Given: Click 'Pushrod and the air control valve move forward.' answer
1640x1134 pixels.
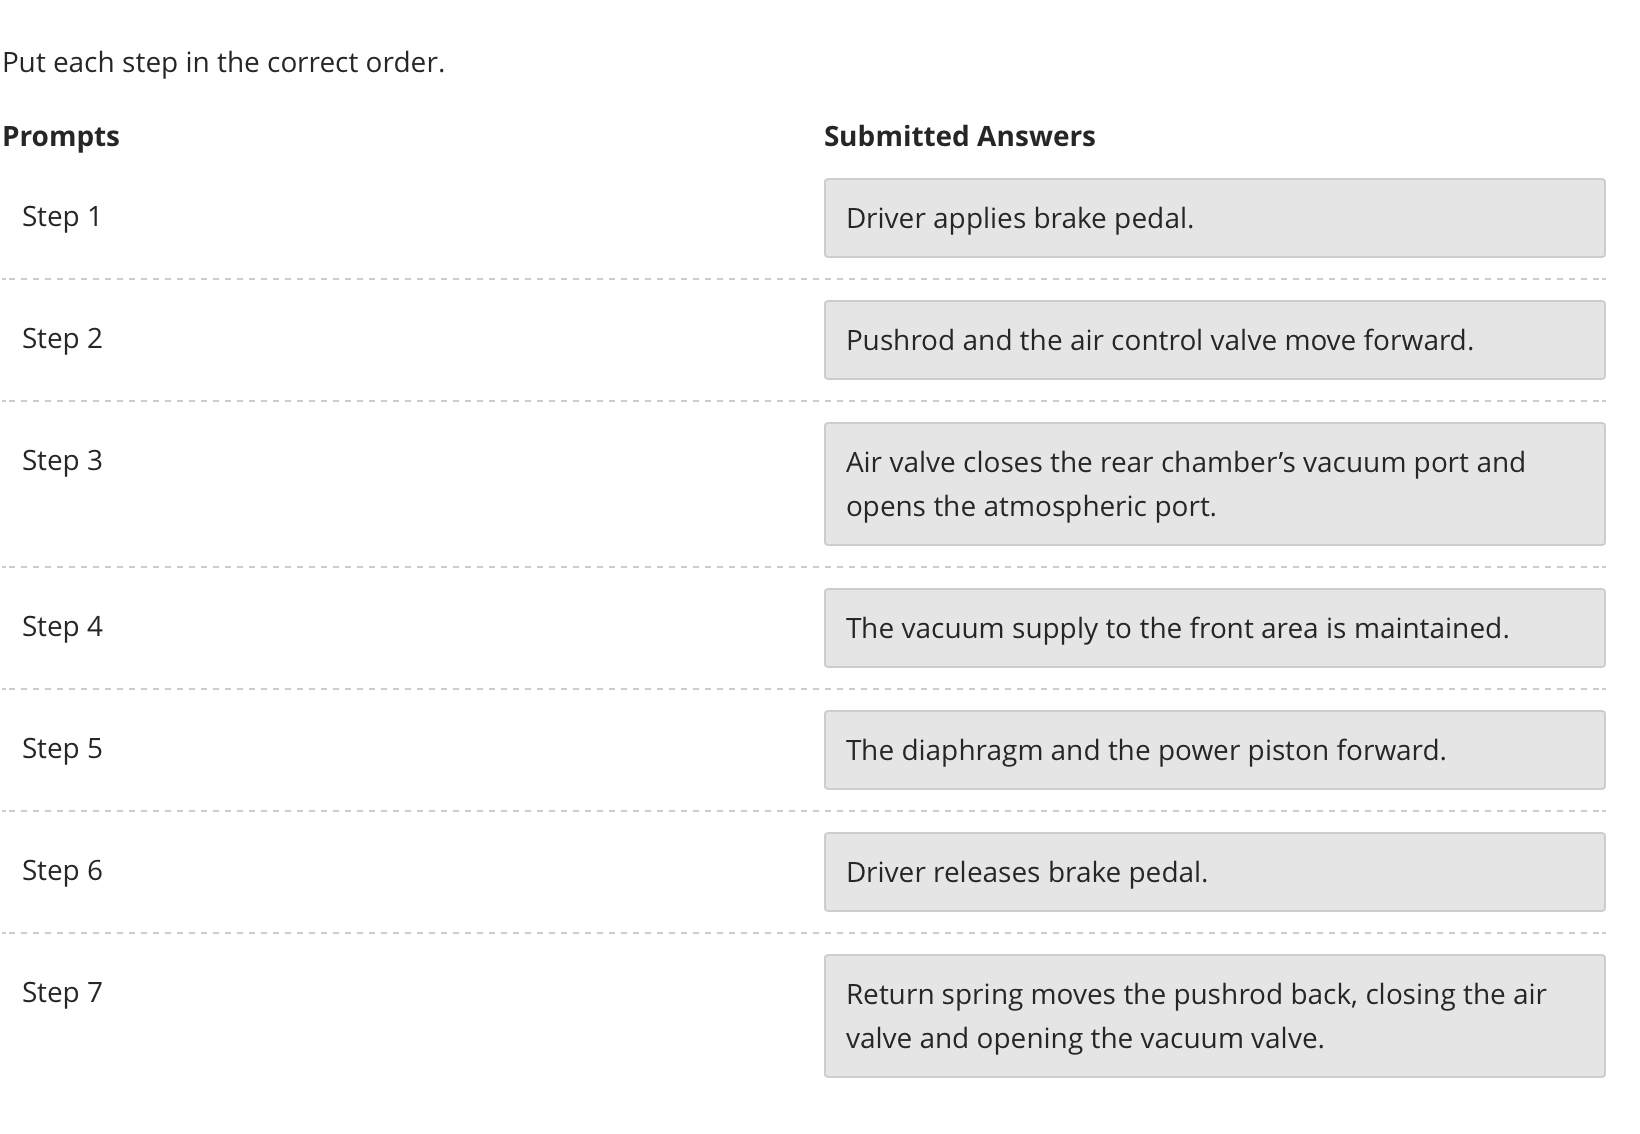Looking at the screenshot, I should 1214,340.
